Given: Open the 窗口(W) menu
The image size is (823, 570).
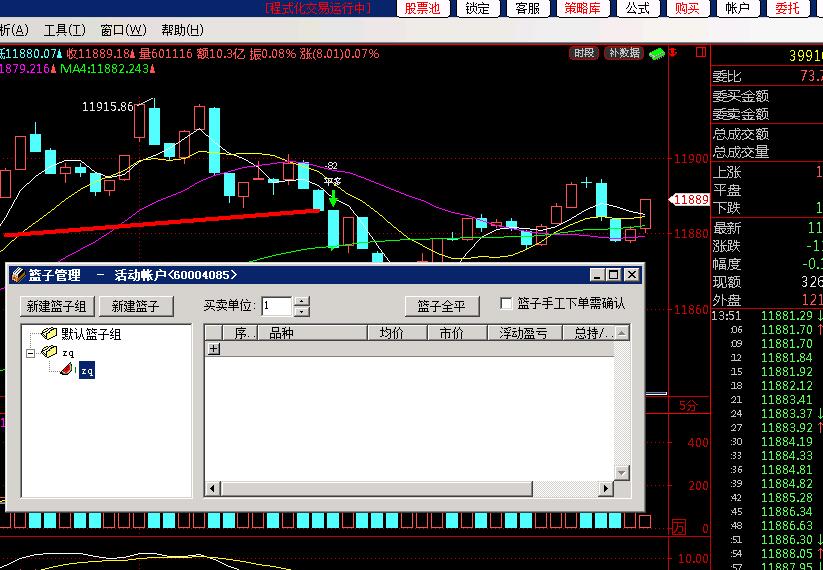Looking at the screenshot, I should [123, 30].
